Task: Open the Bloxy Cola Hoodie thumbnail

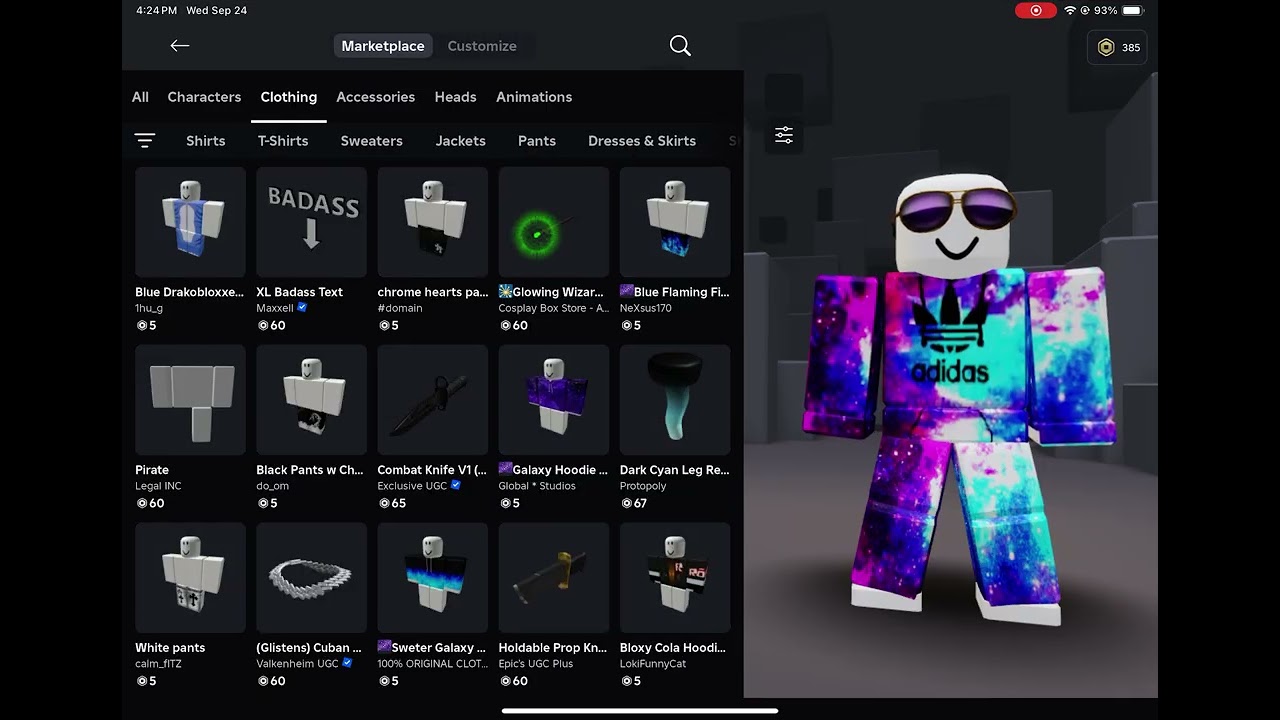Action: click(675, 578)
